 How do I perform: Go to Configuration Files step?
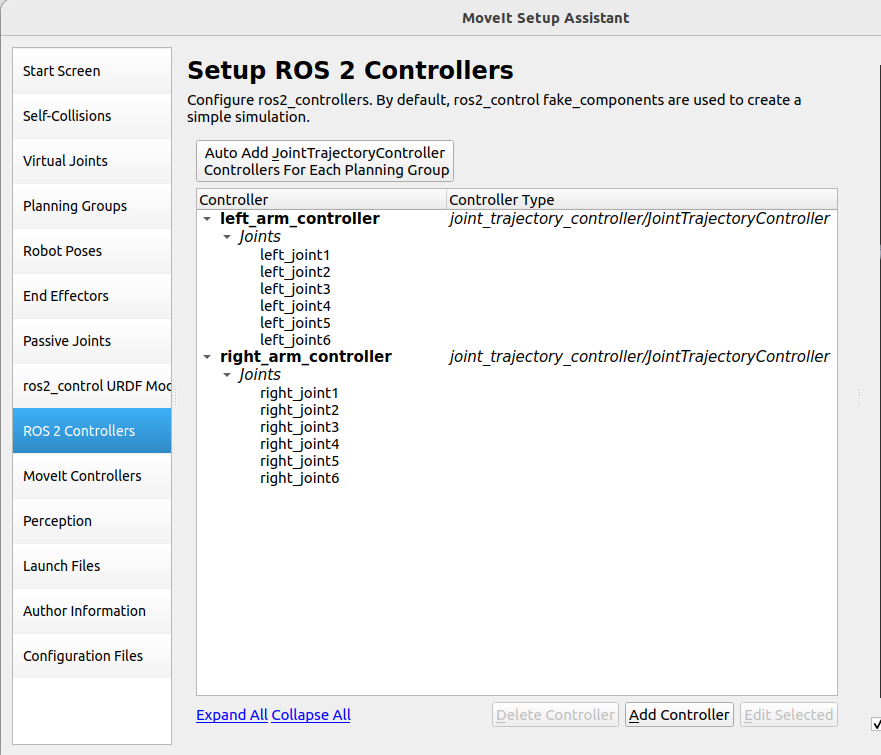pos(92,655)
